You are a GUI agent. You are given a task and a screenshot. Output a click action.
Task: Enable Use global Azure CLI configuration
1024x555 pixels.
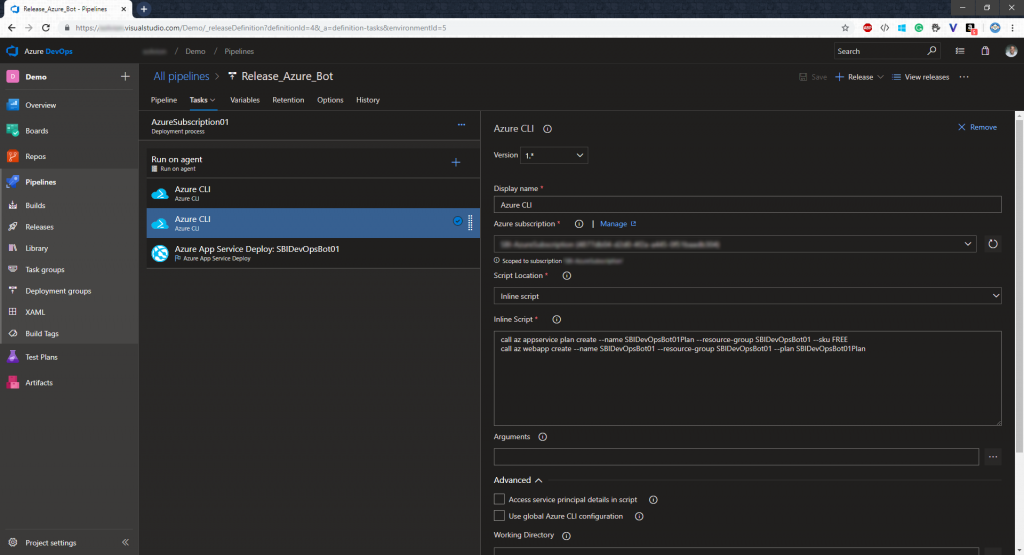pos(500,516)
